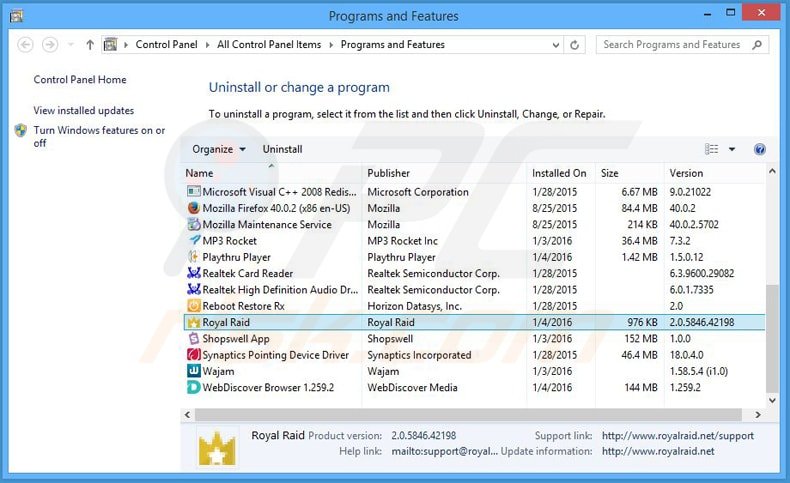Click the Uninstall toolbar button

282,149
